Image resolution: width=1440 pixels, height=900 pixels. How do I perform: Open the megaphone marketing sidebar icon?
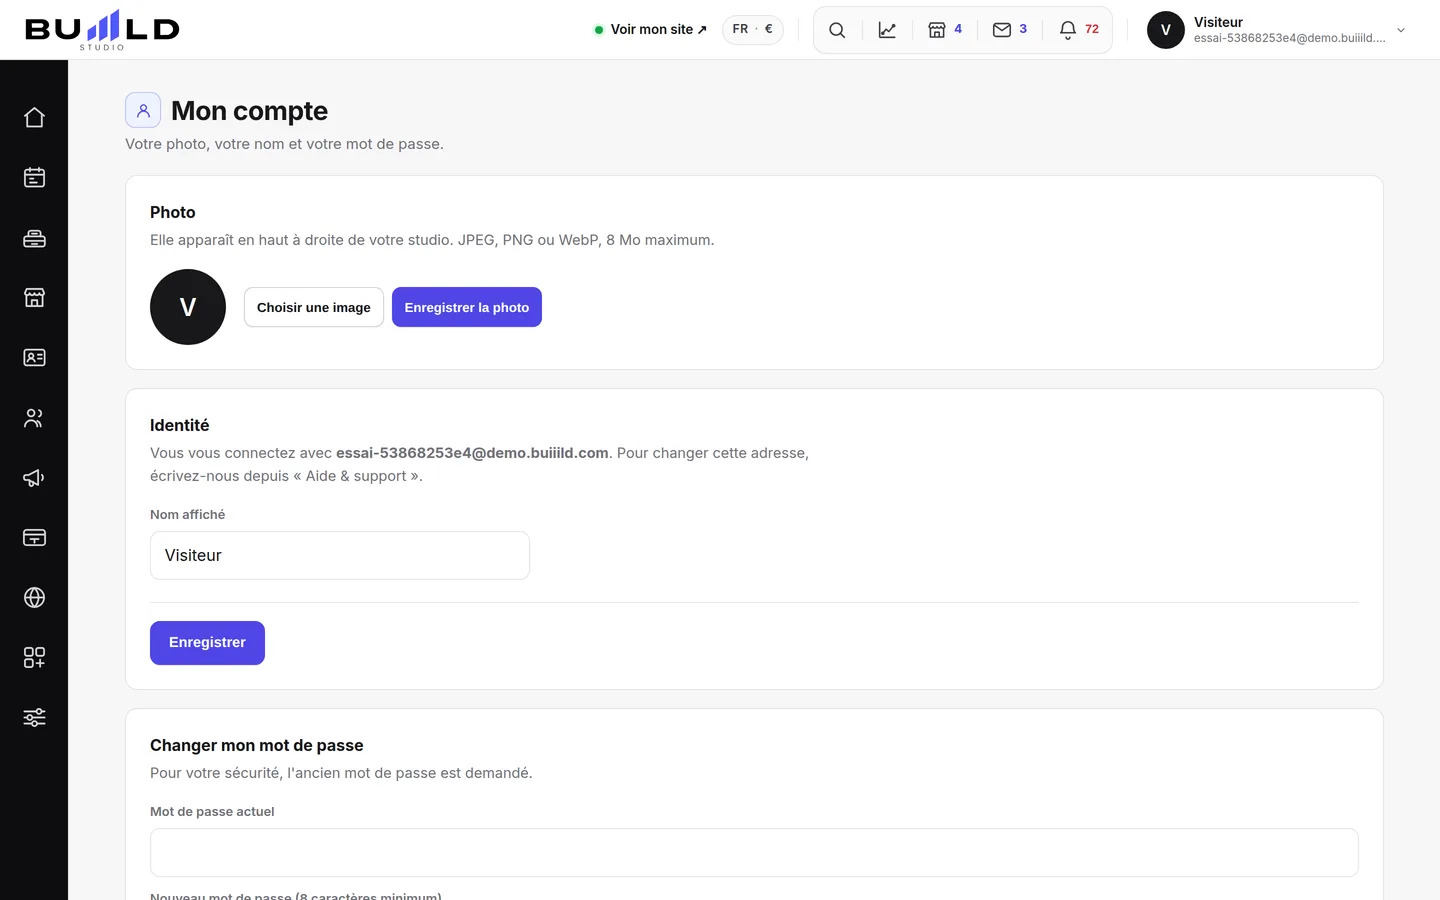pos(34,478)
